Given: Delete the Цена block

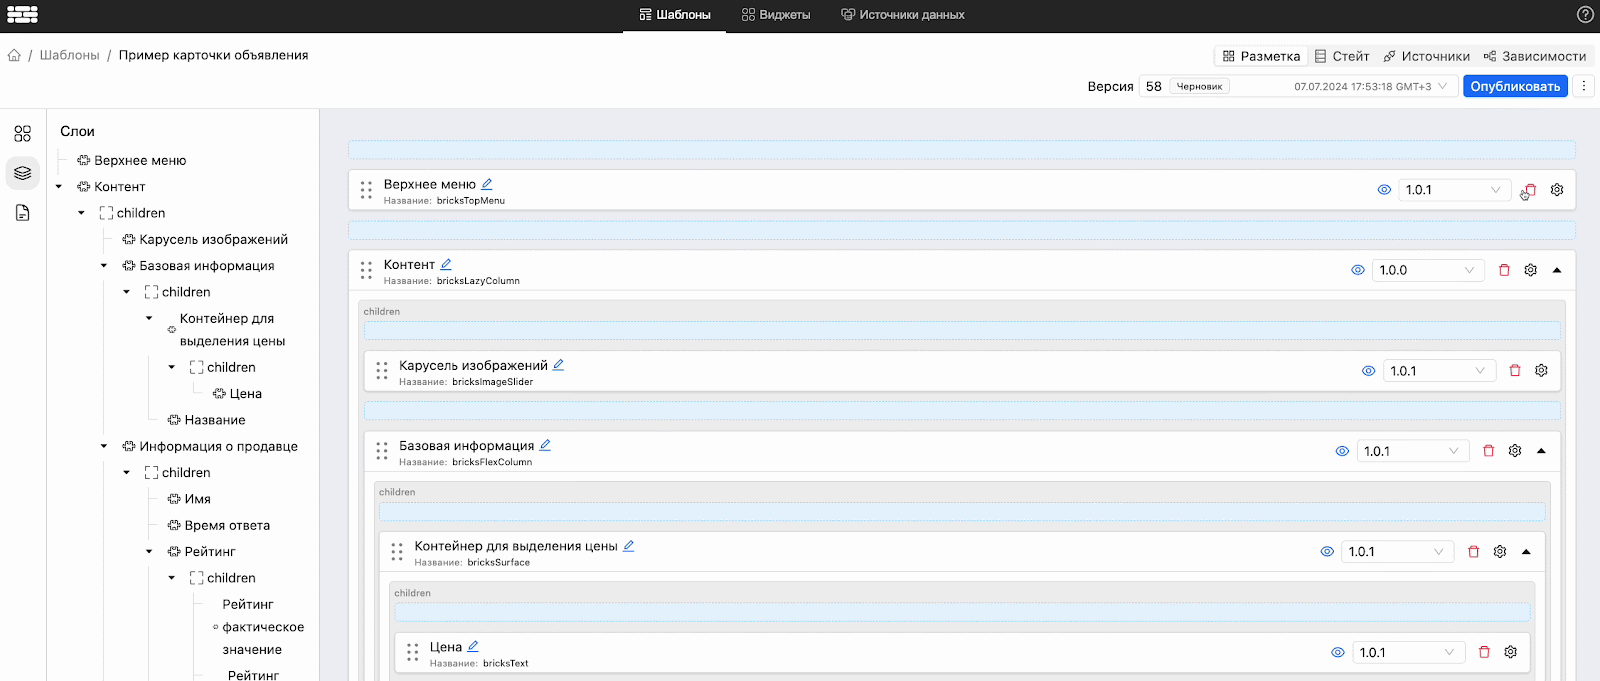Looking at the screenshot, I should (x=1484, y=652).
